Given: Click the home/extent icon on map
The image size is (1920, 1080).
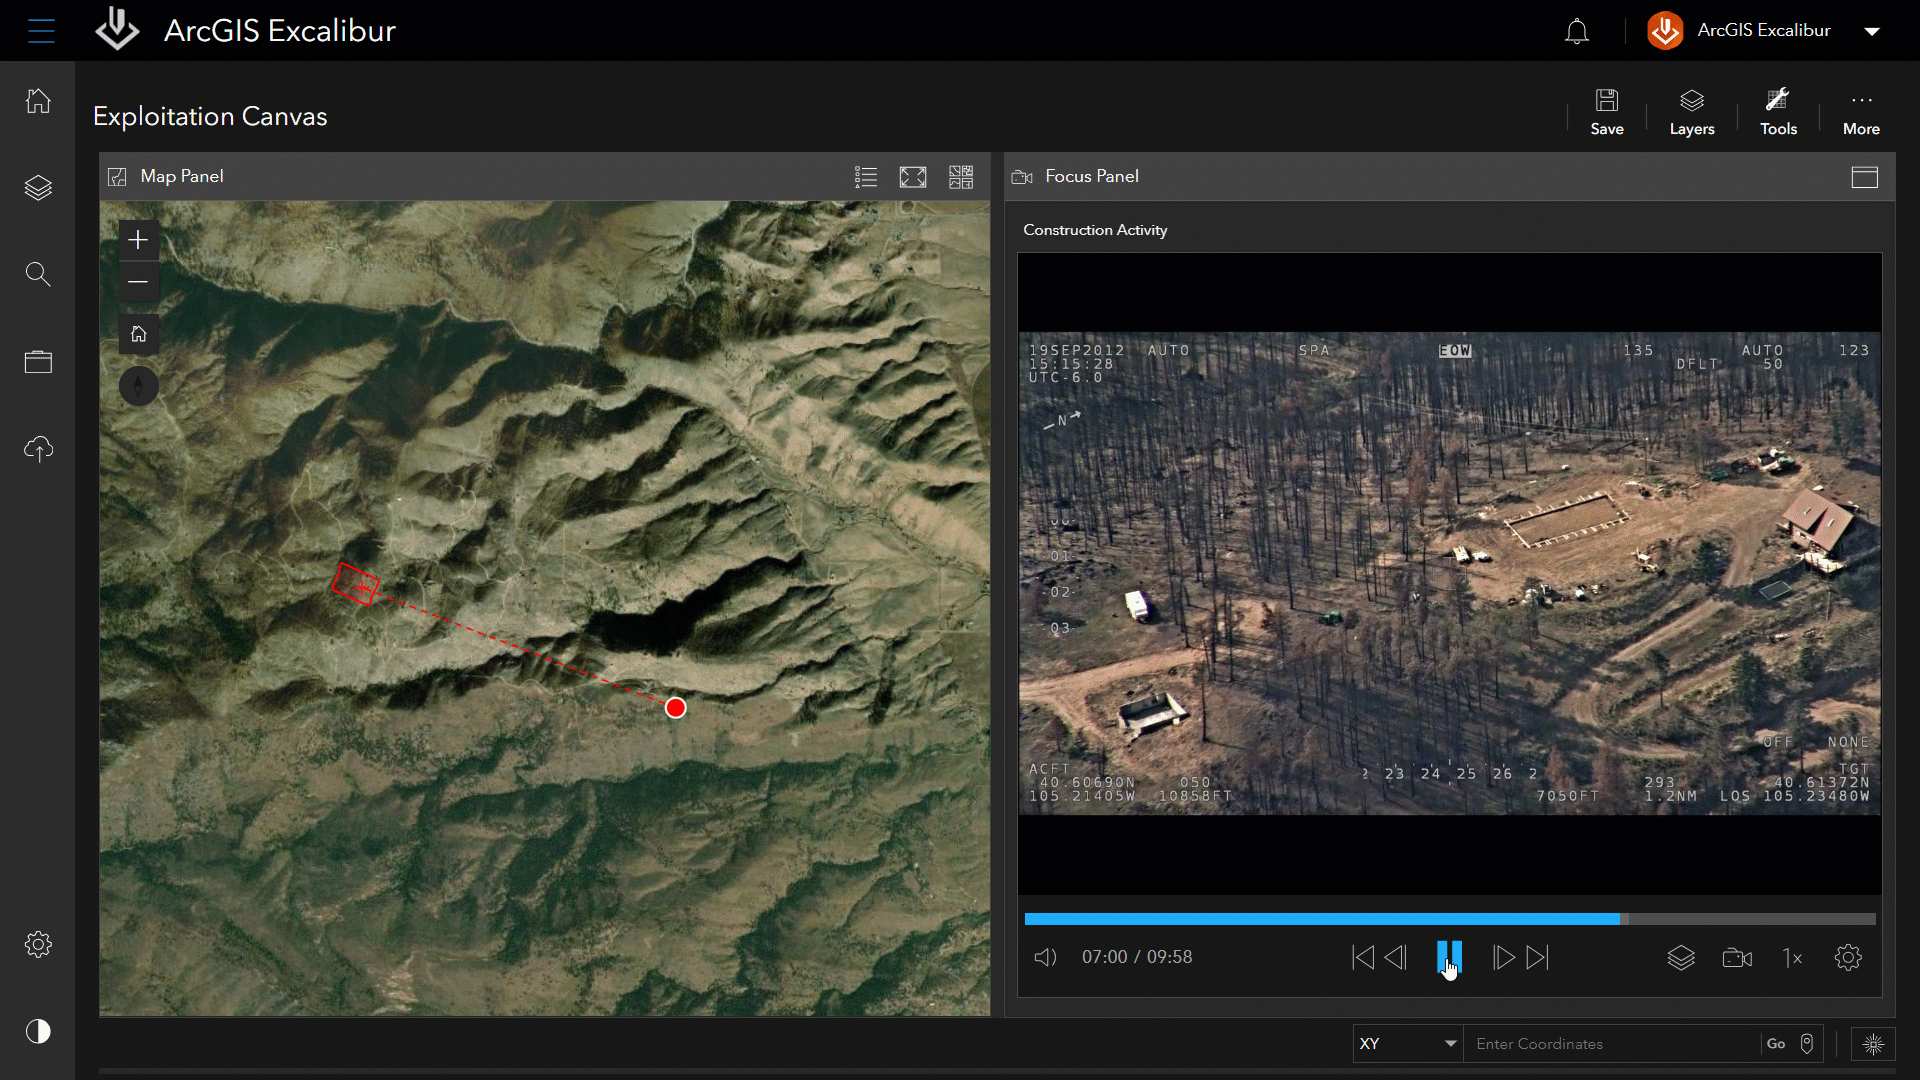Looking at the screenshot, I should pyautogui.click(x=138, y=334).
